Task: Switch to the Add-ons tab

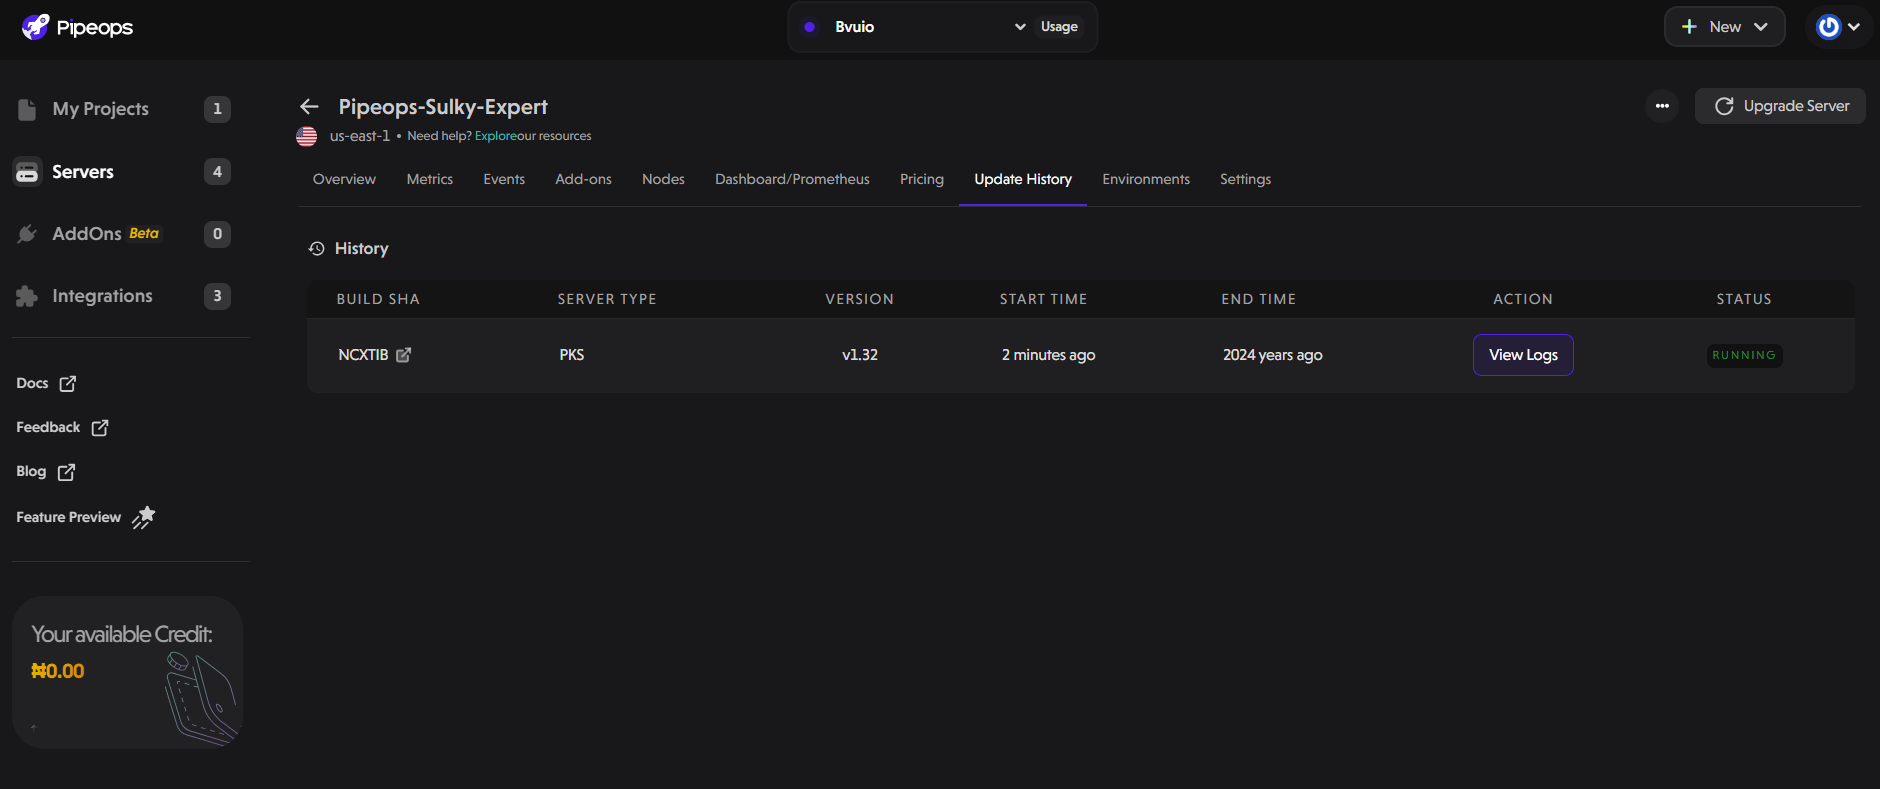Action: [x=583, y=179]
